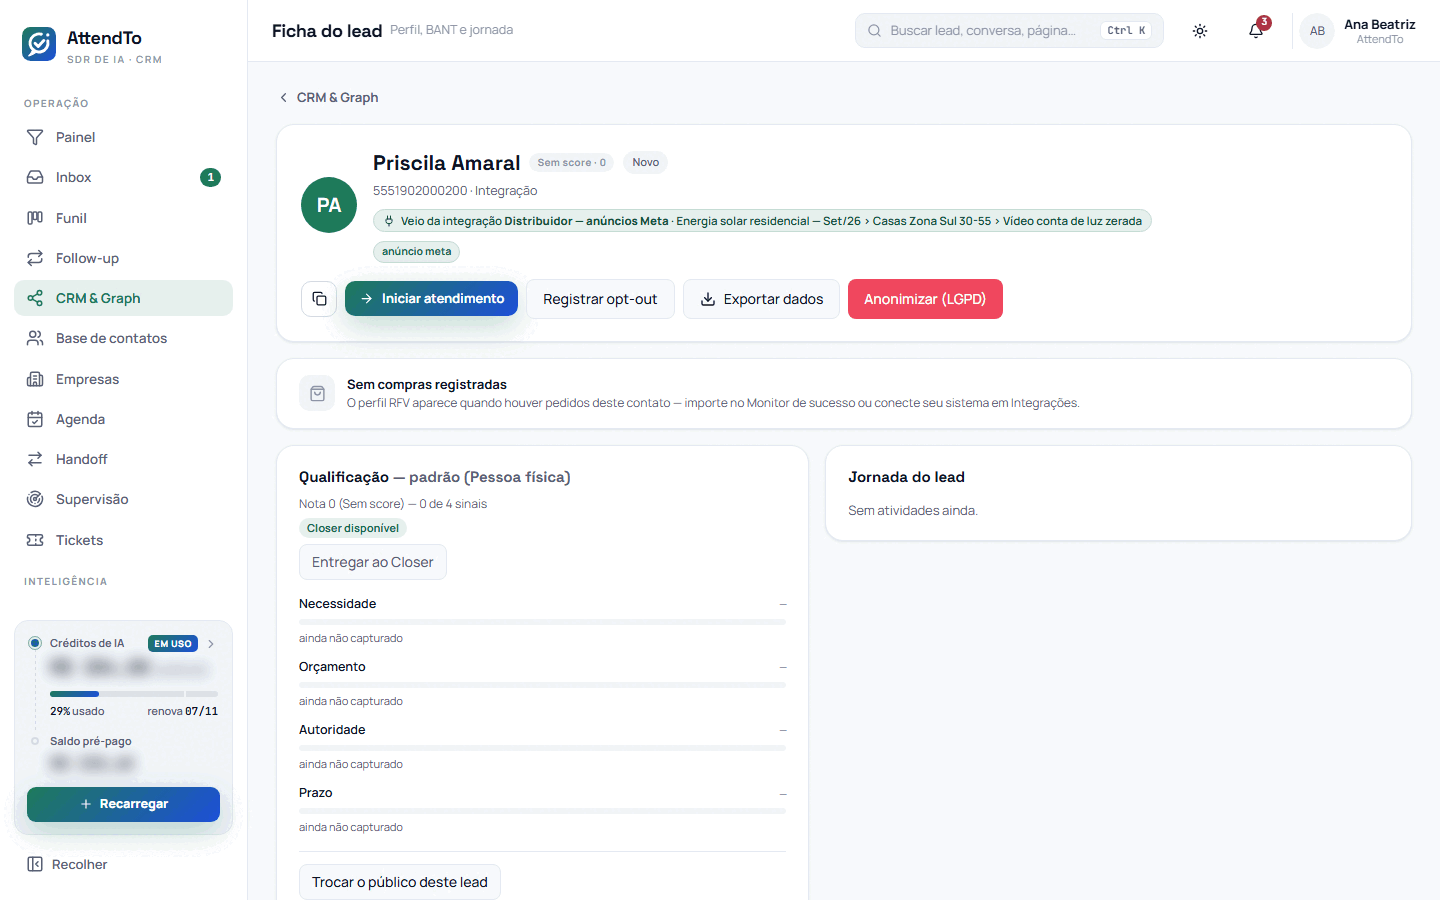1440x900 pixels.
Task: Click the Inbox unread count badge
Action: pyautogui.click(x=210, y=177)
